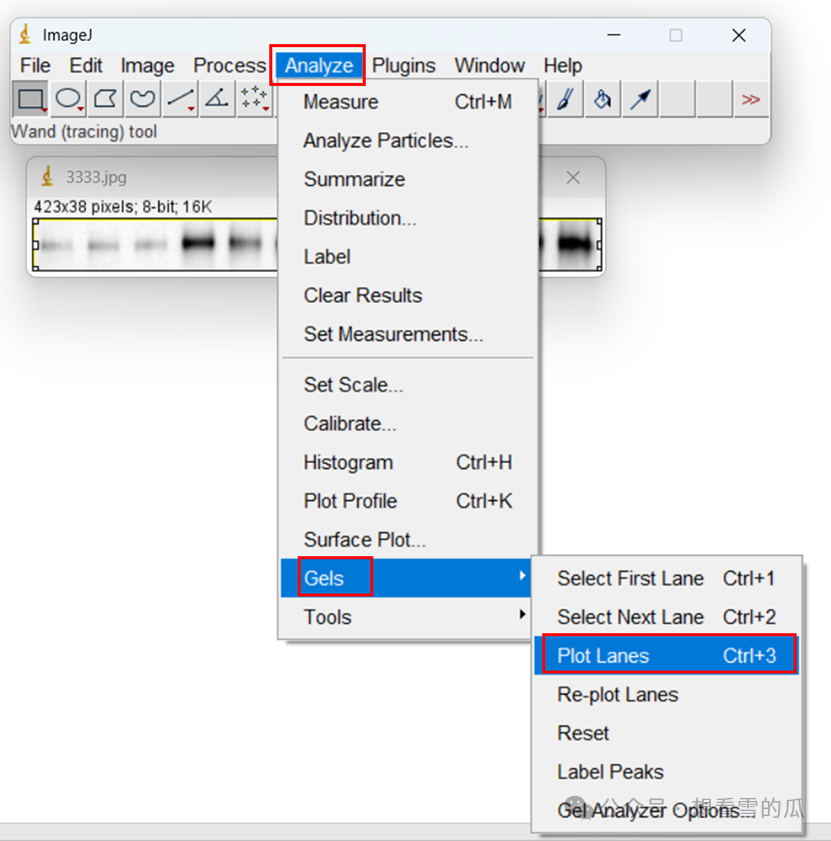
Task: Choose Select Next Lane
Action: [x=666, y=617]
